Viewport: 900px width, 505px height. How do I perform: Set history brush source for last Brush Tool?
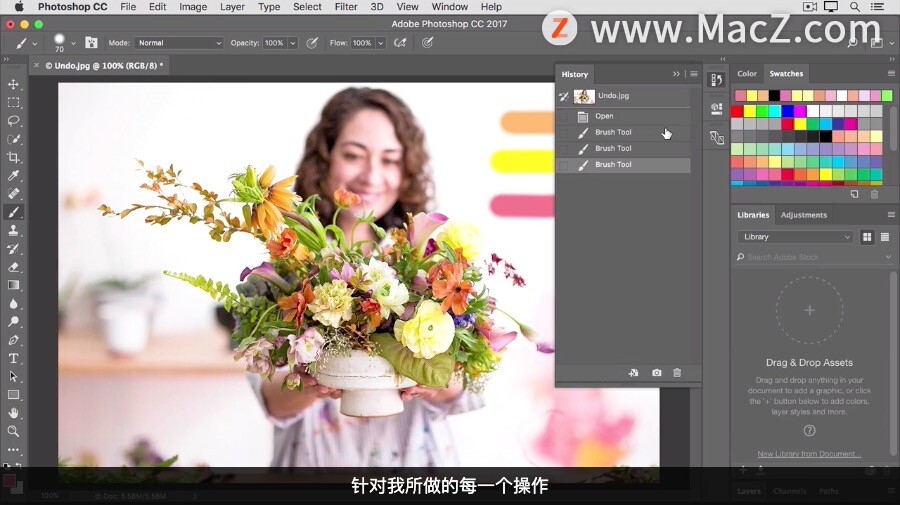point(564,165)
